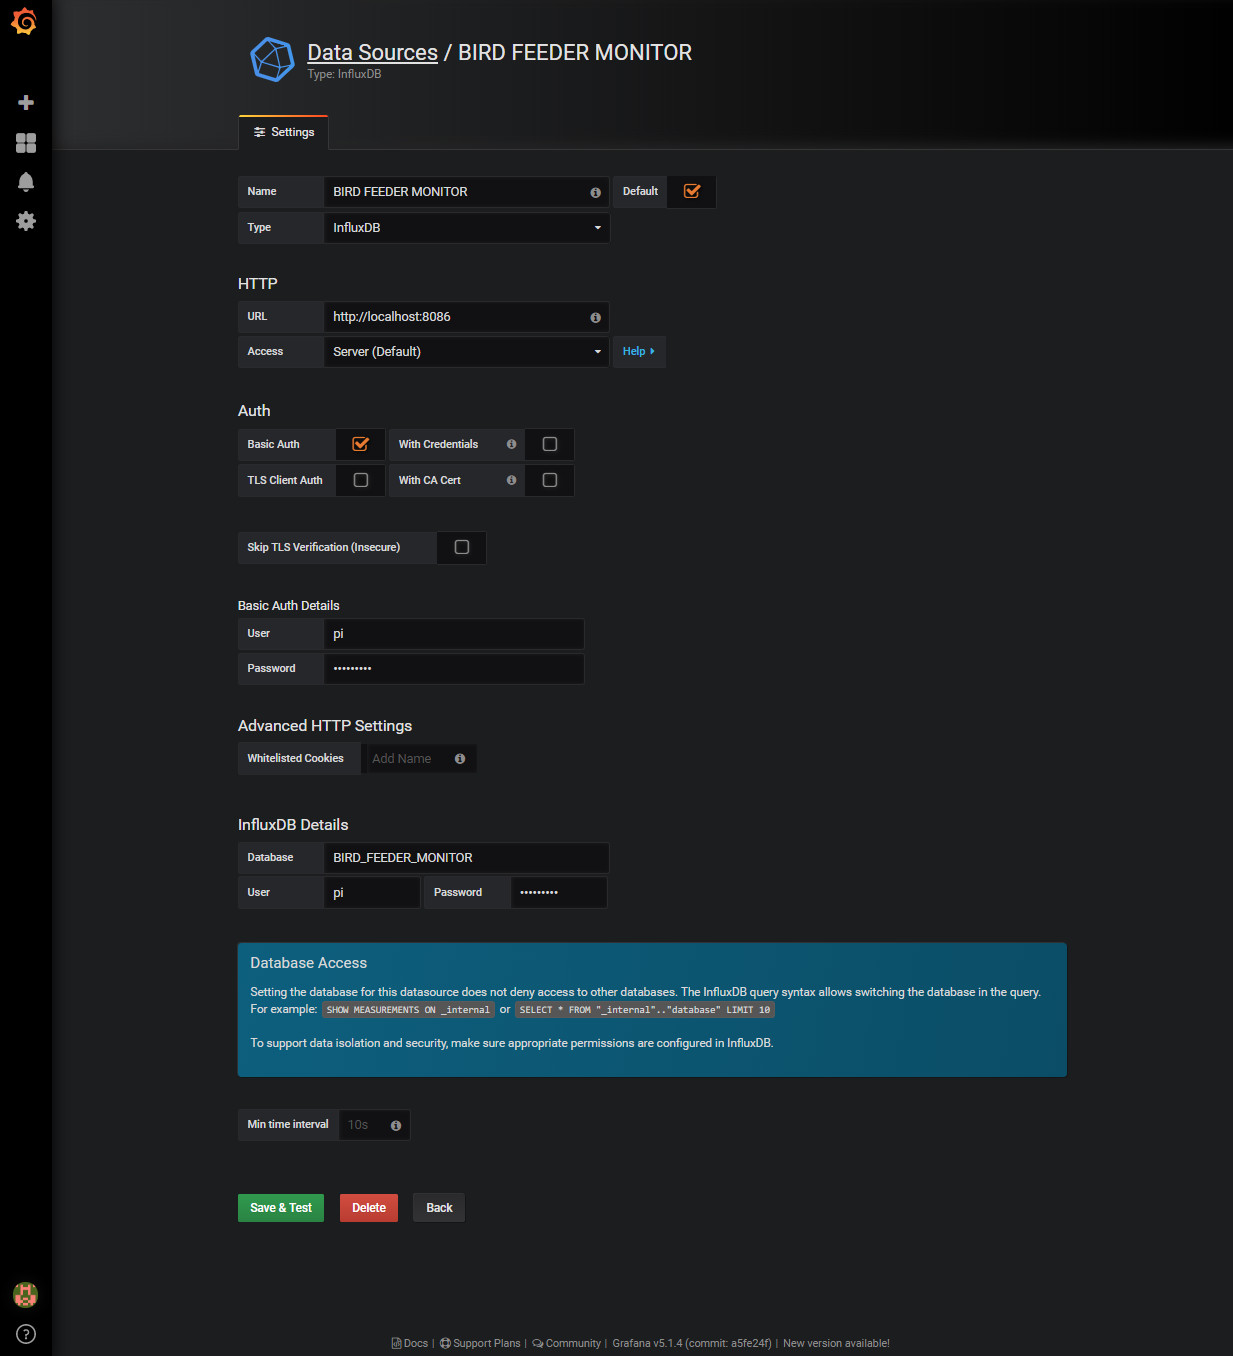Open the Docs footer link
Image resolution: width=1233 pixels, height=1356 pixels.
pos(410,1343)
